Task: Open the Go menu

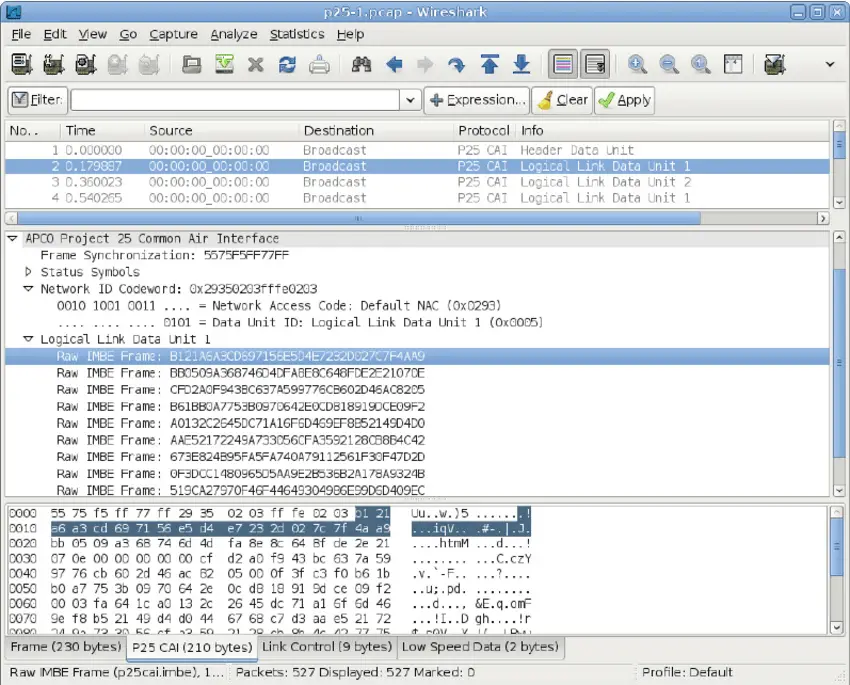Action: click(x=128, y=34)
